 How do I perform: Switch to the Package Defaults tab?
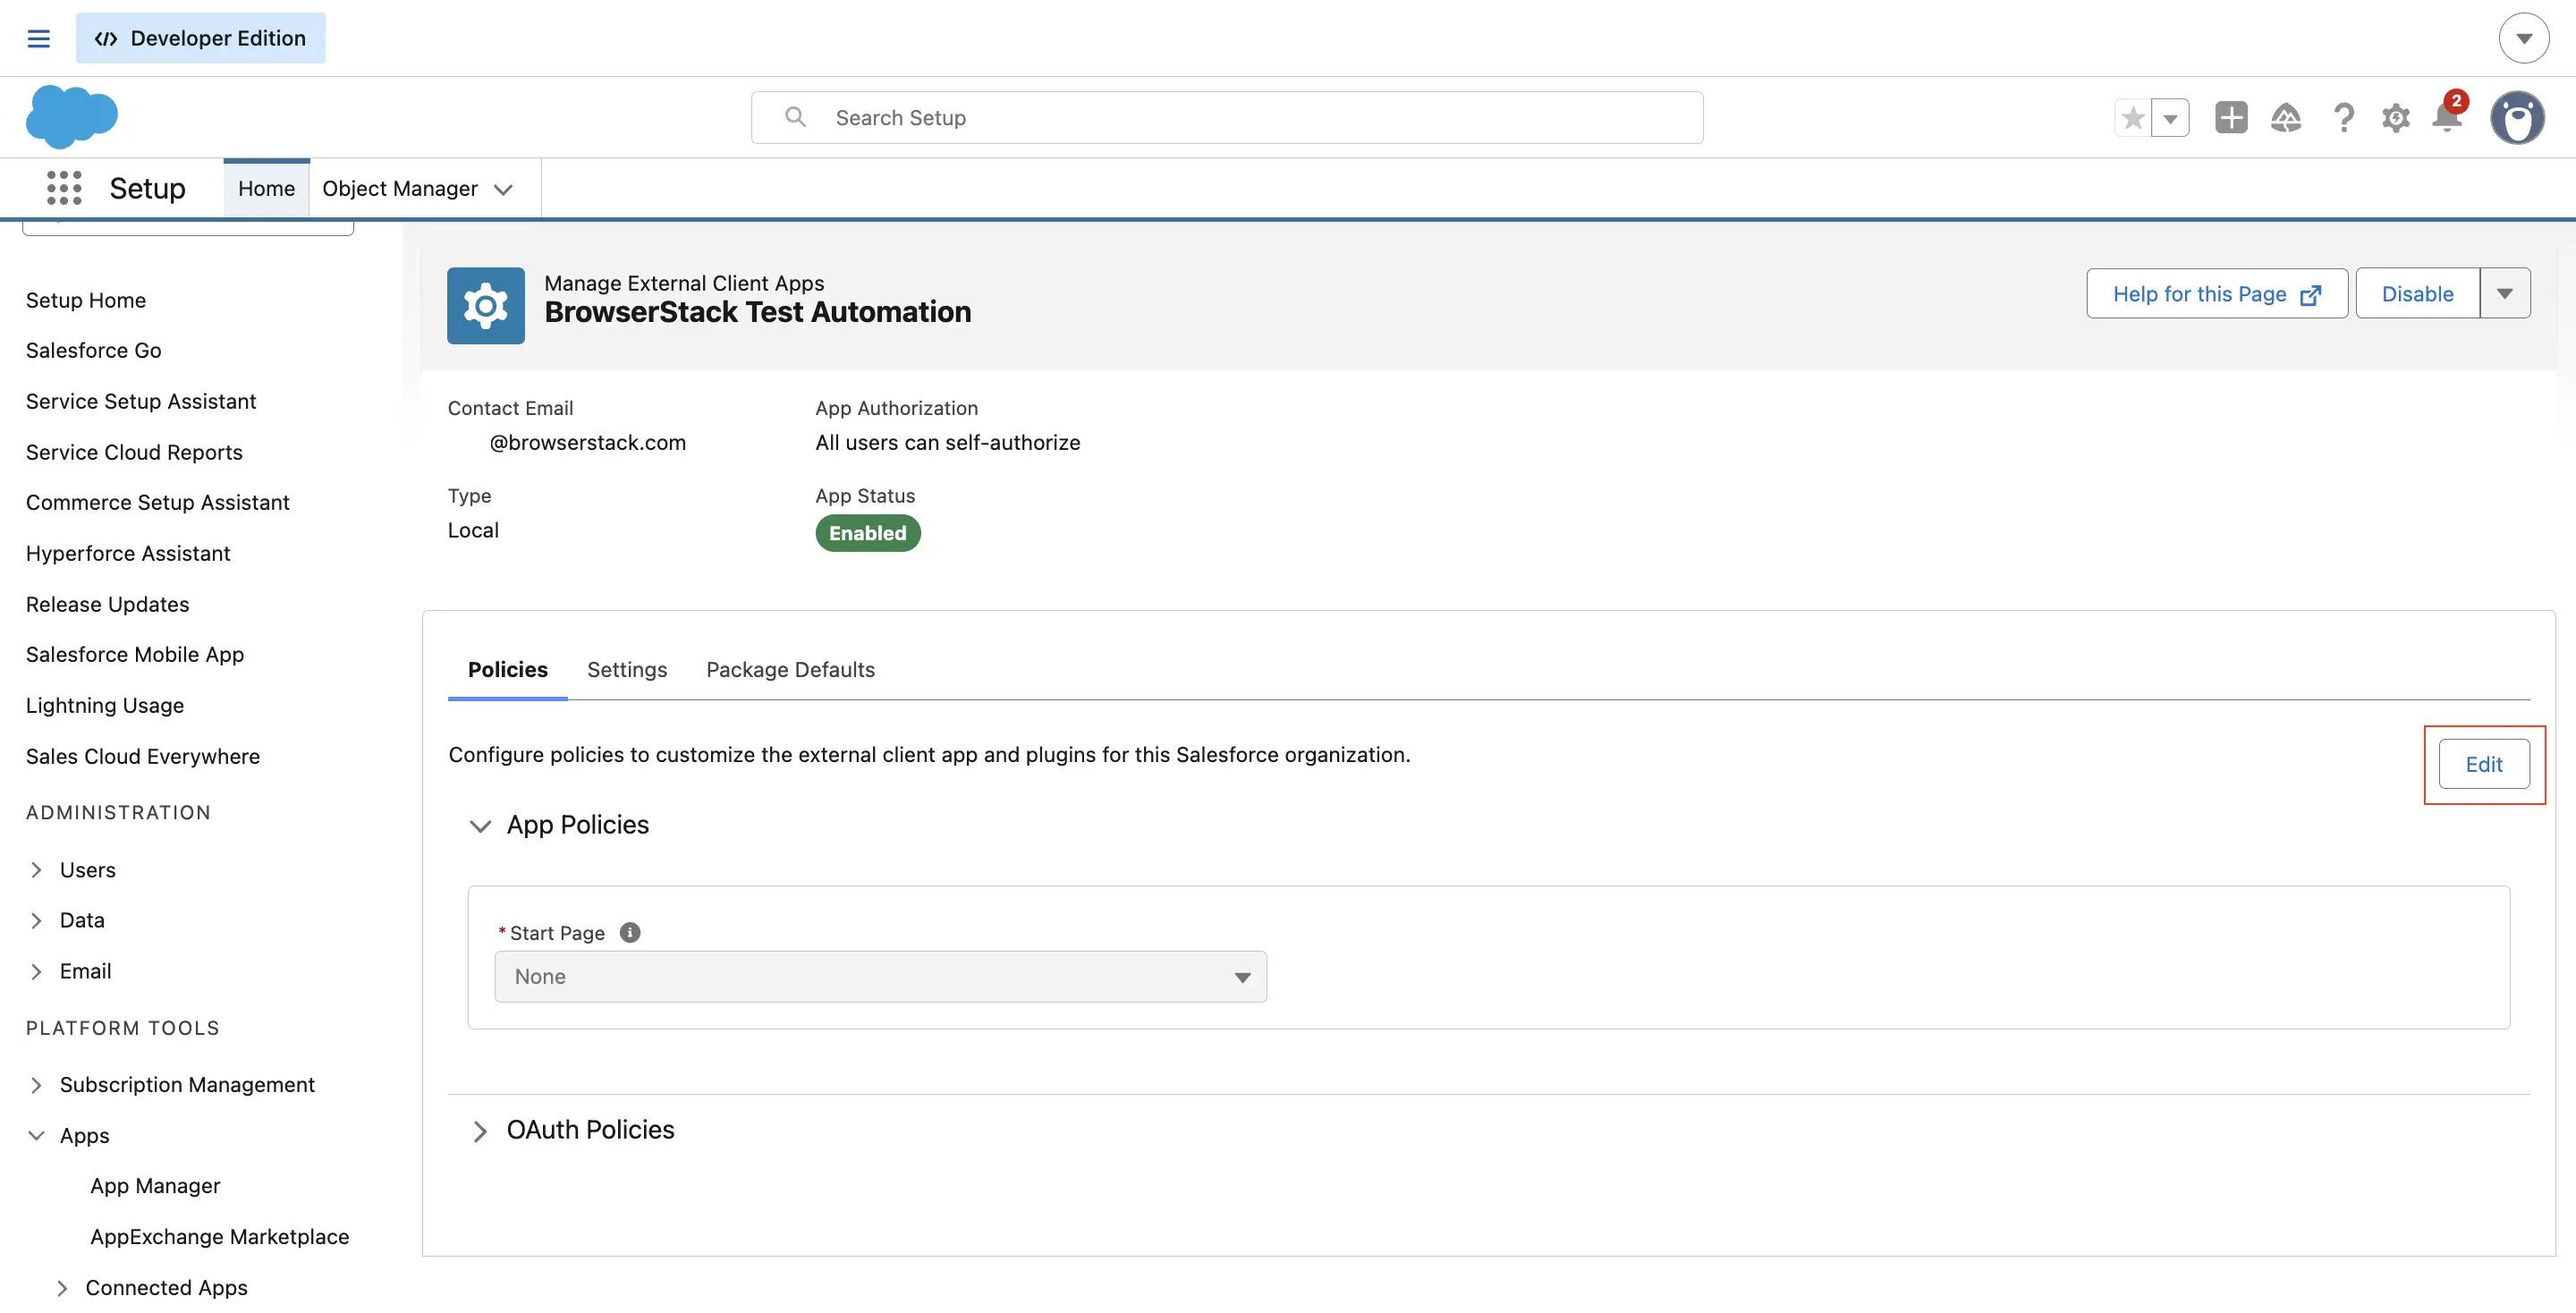click(789, 670)
